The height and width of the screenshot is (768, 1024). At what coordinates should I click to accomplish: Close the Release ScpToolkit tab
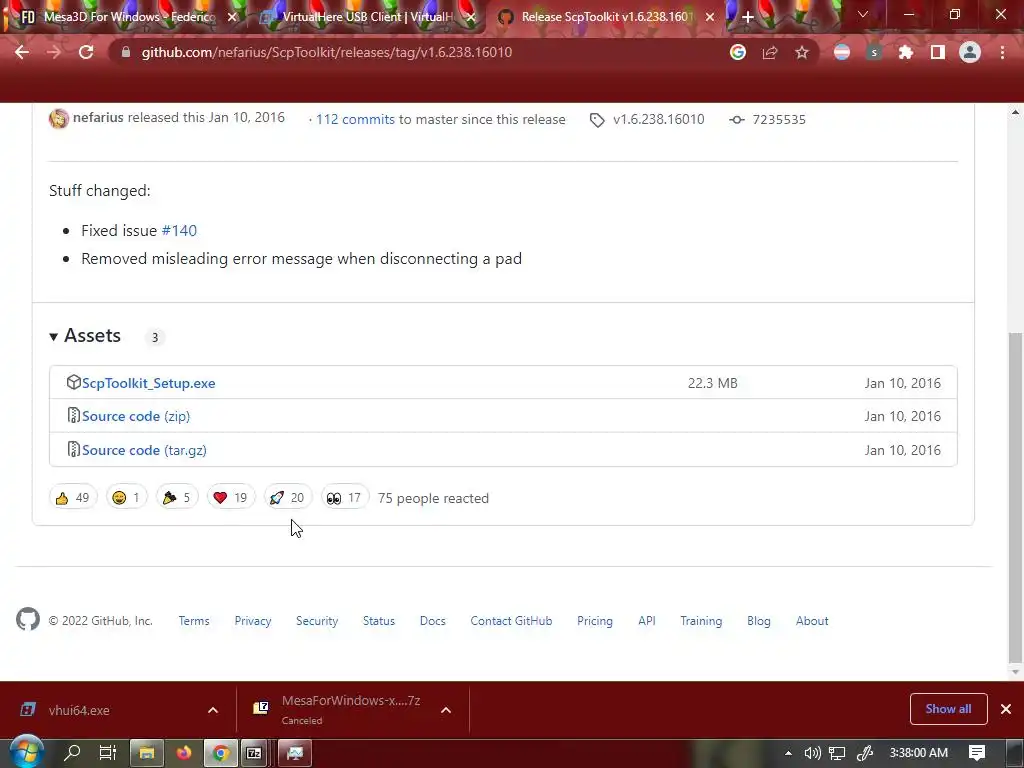[710, 17]
